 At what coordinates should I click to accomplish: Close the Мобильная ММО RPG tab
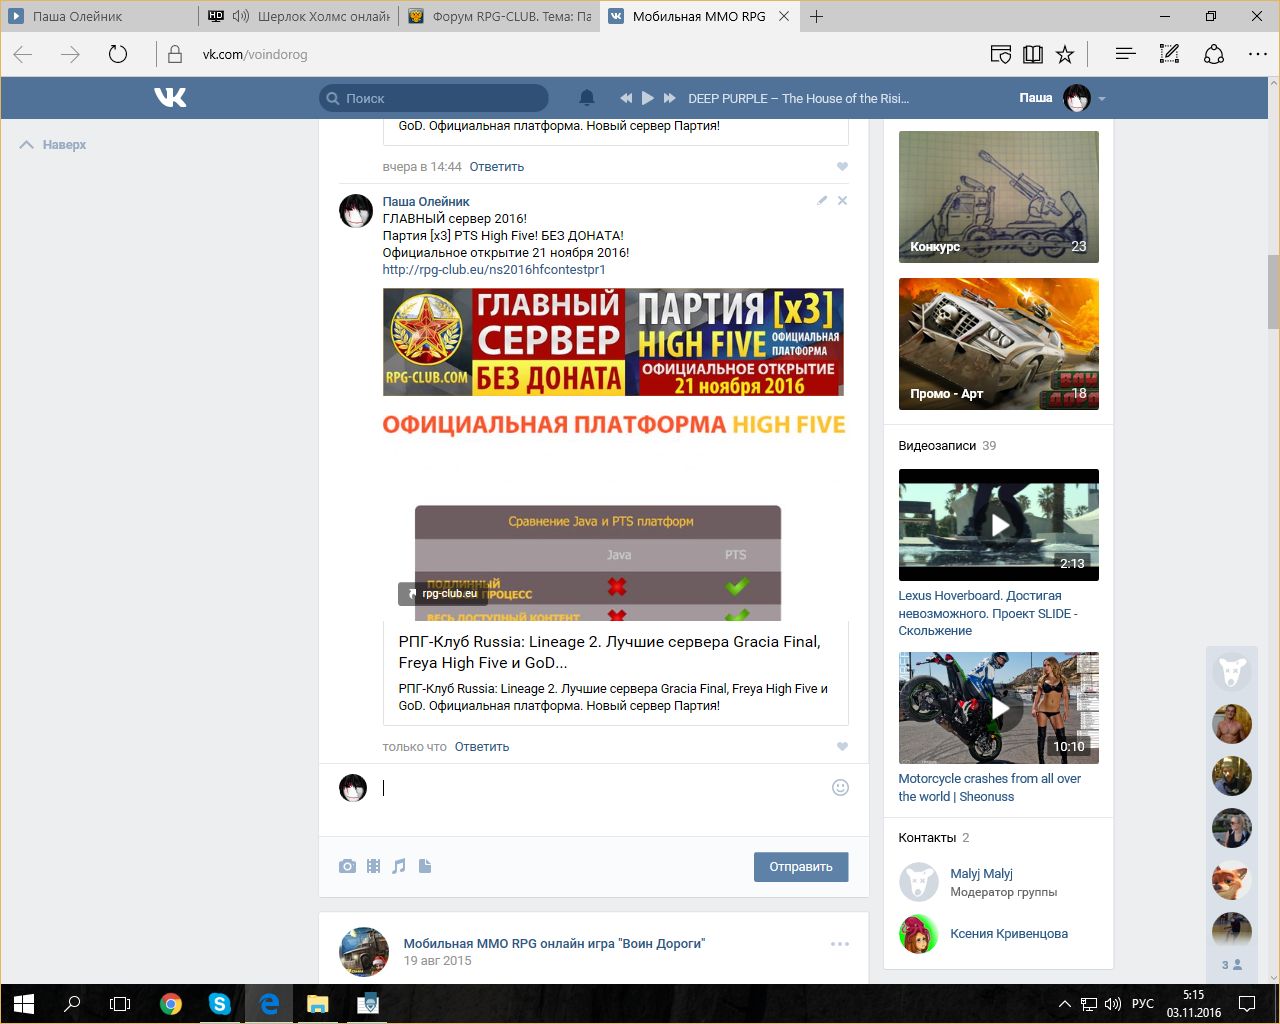click(x=784, y=16)
